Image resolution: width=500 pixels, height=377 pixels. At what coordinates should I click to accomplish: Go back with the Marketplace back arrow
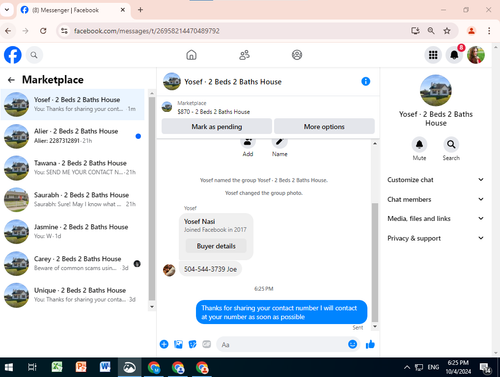coord(11,80)
